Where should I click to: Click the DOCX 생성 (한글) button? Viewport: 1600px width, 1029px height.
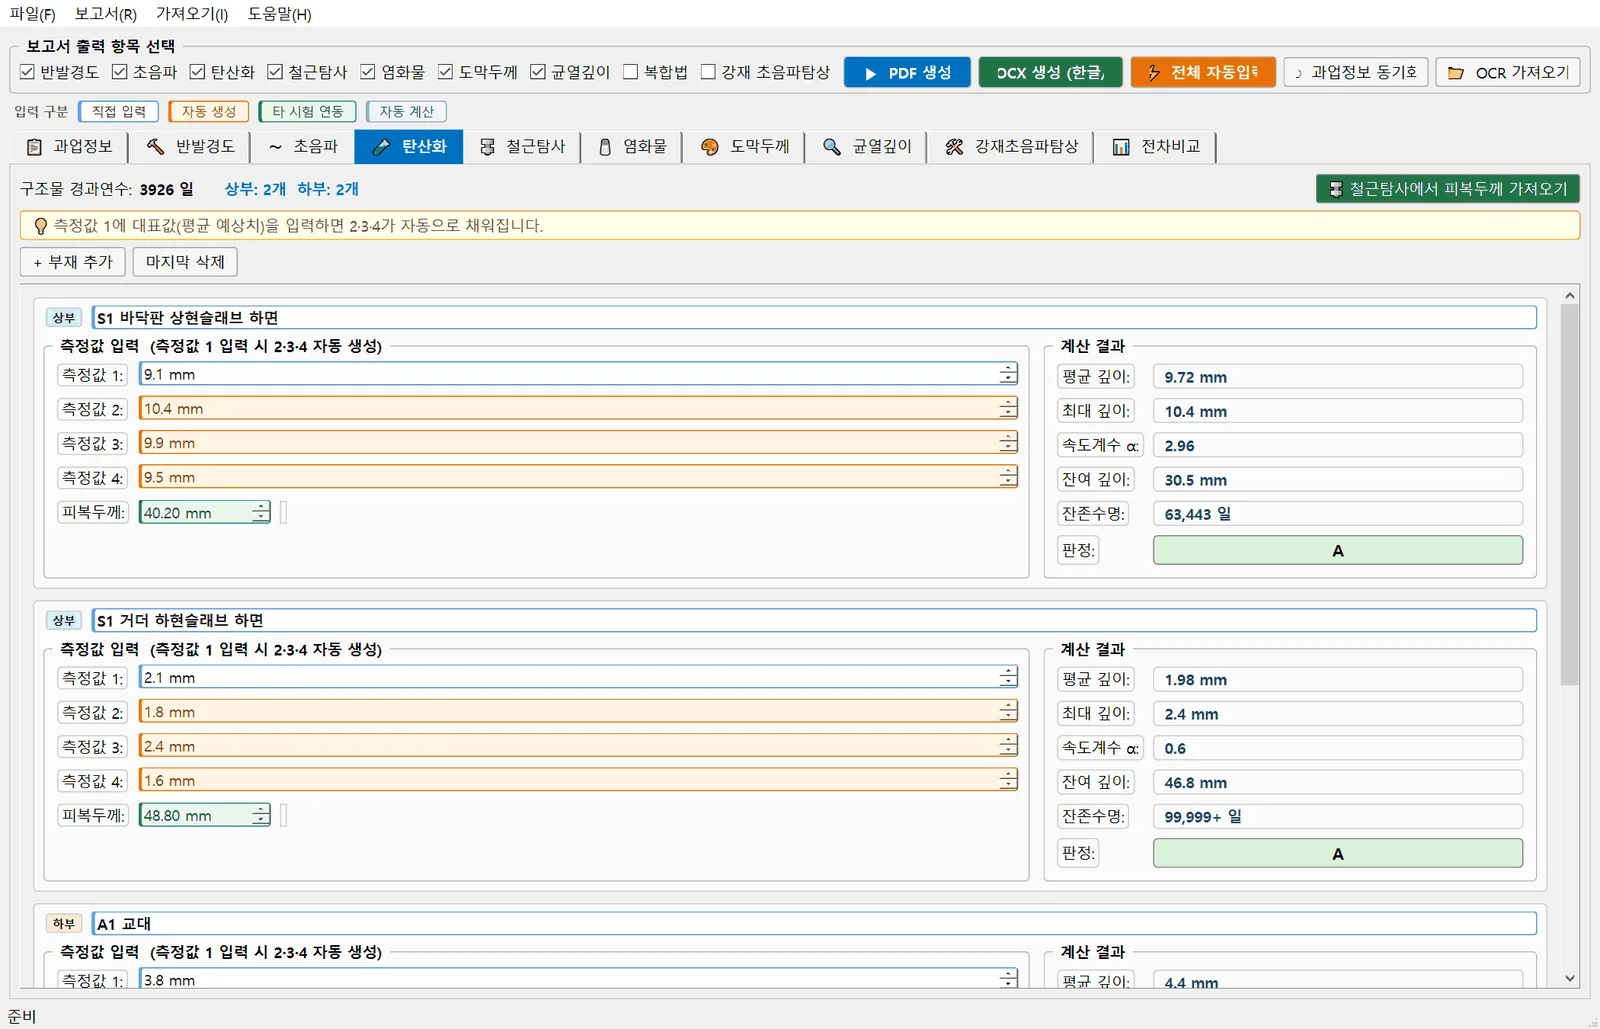pyautogui.click(x=1050, y=73)
